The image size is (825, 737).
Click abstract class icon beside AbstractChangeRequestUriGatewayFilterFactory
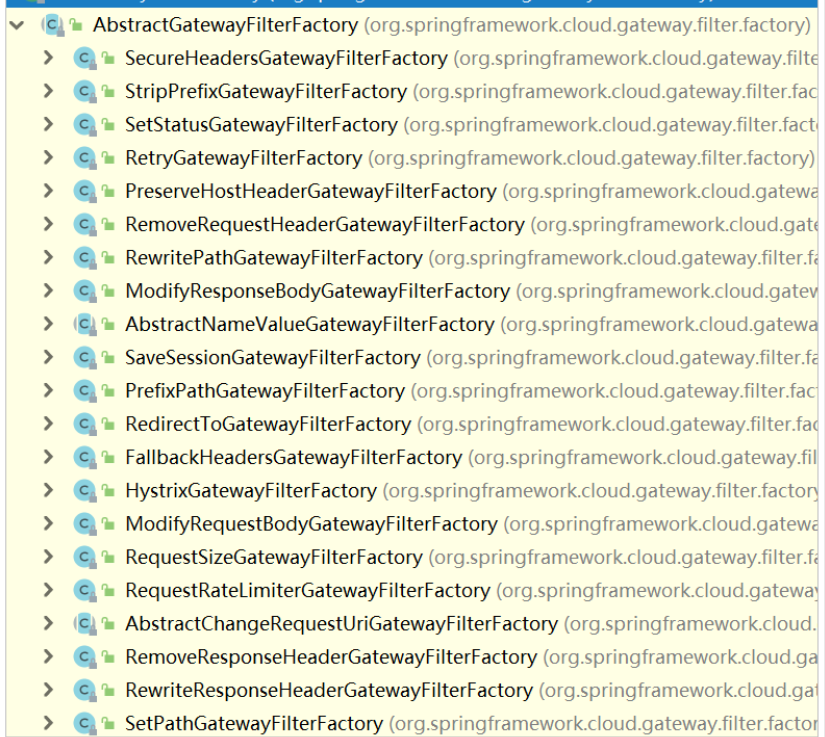85,624
